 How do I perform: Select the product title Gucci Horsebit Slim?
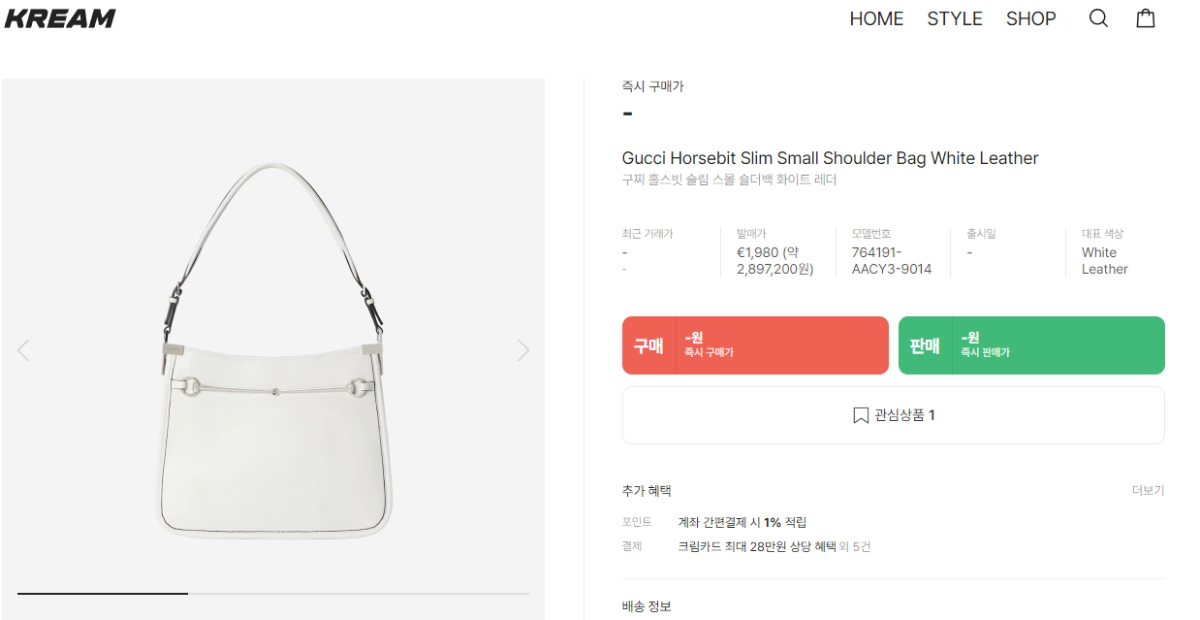coord(830,158)
